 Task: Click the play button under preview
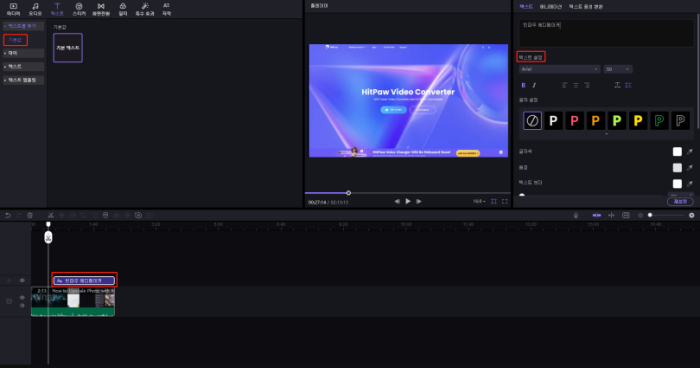(x=408, y=201)
